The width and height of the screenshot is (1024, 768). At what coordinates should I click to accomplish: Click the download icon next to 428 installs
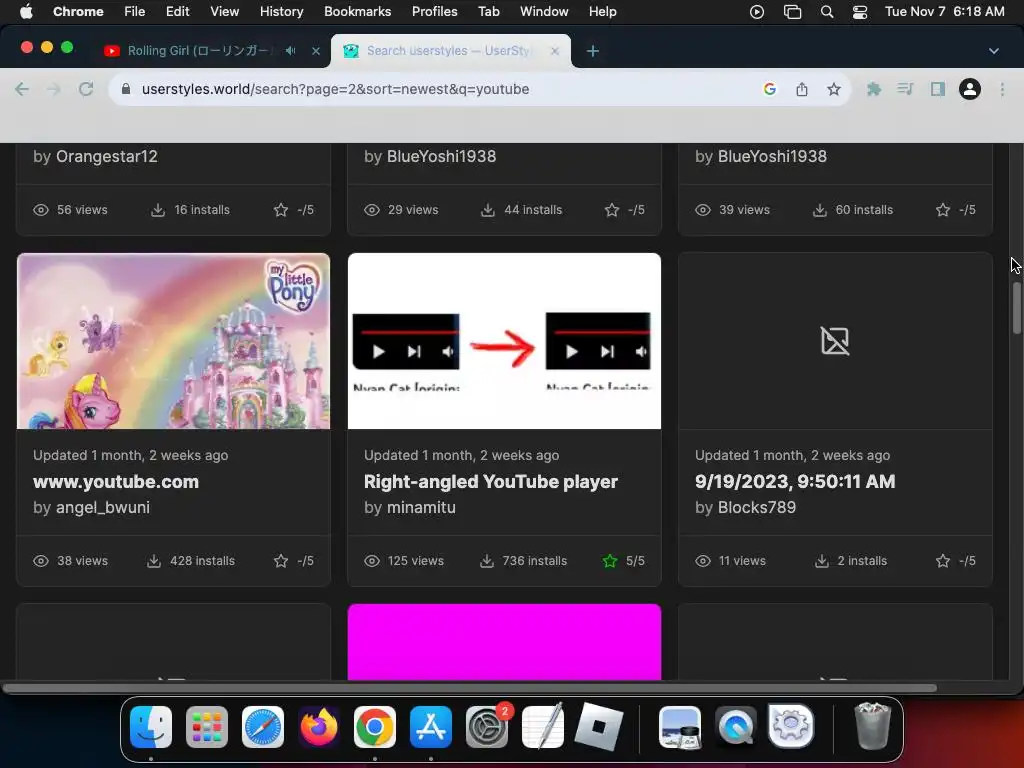(154, 561)
